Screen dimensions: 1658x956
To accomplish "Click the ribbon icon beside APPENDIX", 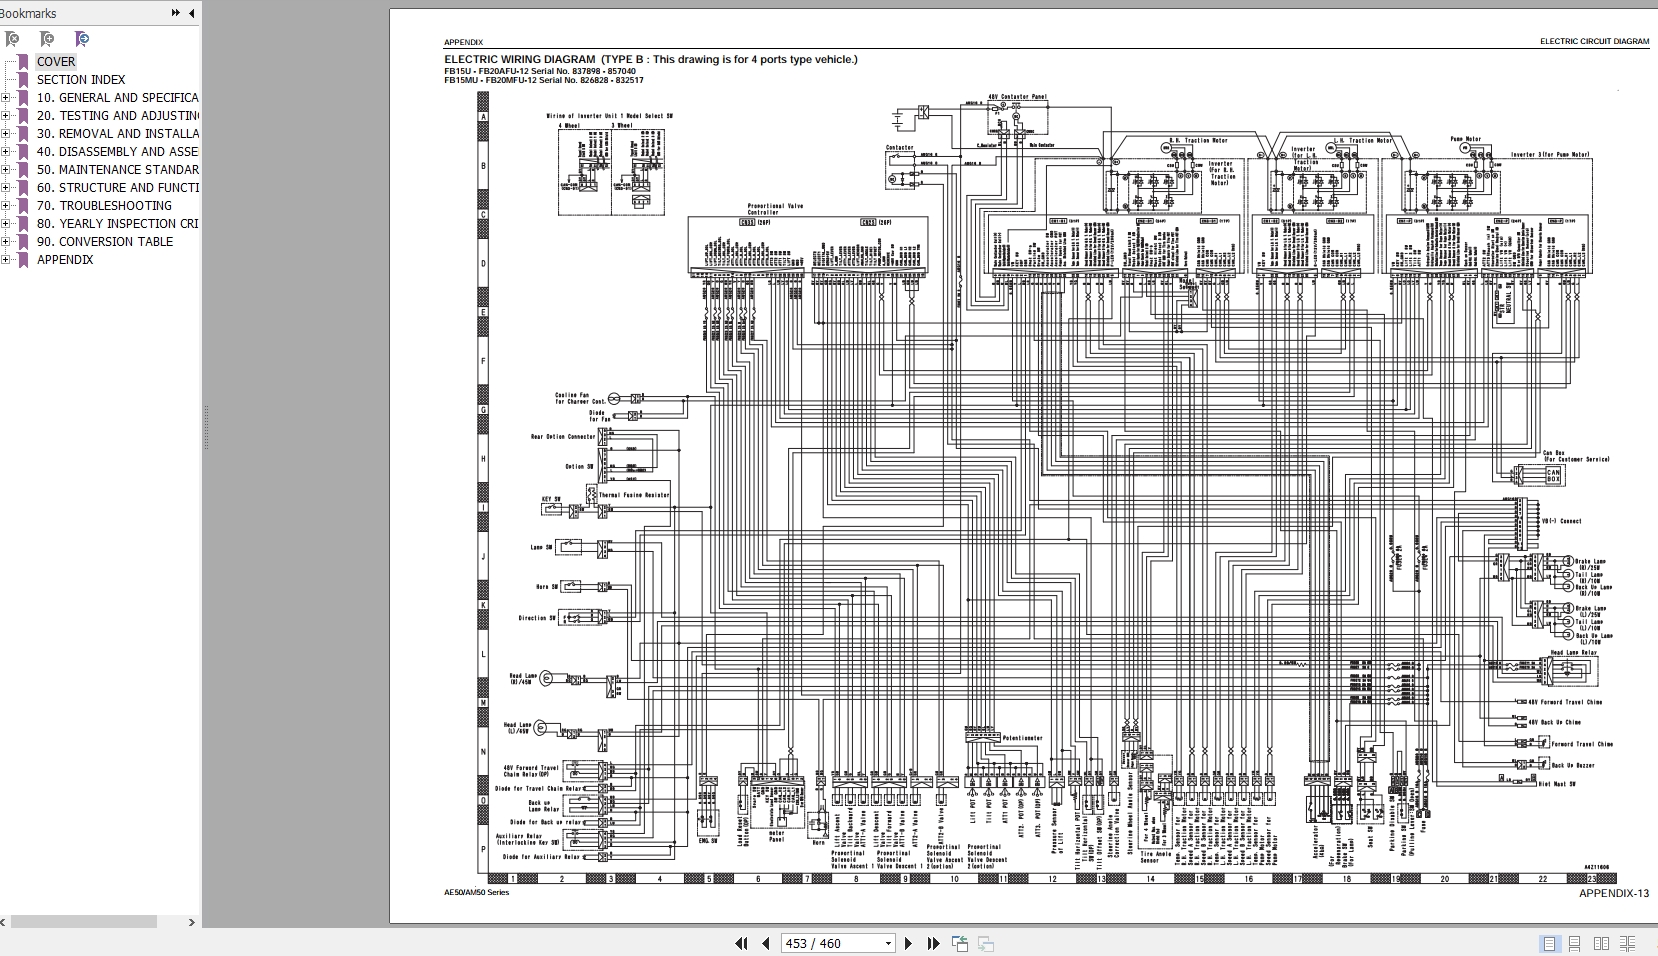I will tap(23, 259).
